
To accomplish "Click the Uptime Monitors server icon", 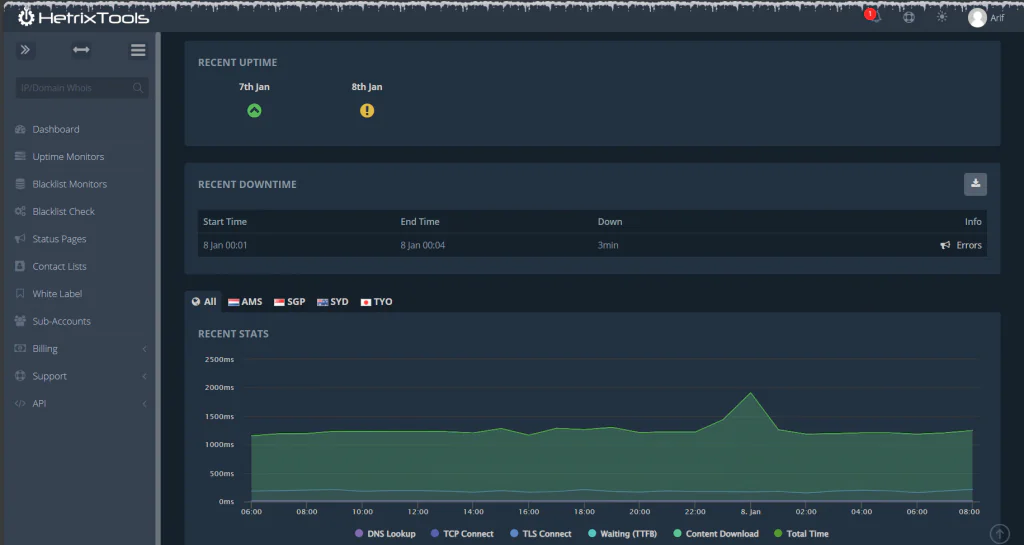I will point(20,157).
